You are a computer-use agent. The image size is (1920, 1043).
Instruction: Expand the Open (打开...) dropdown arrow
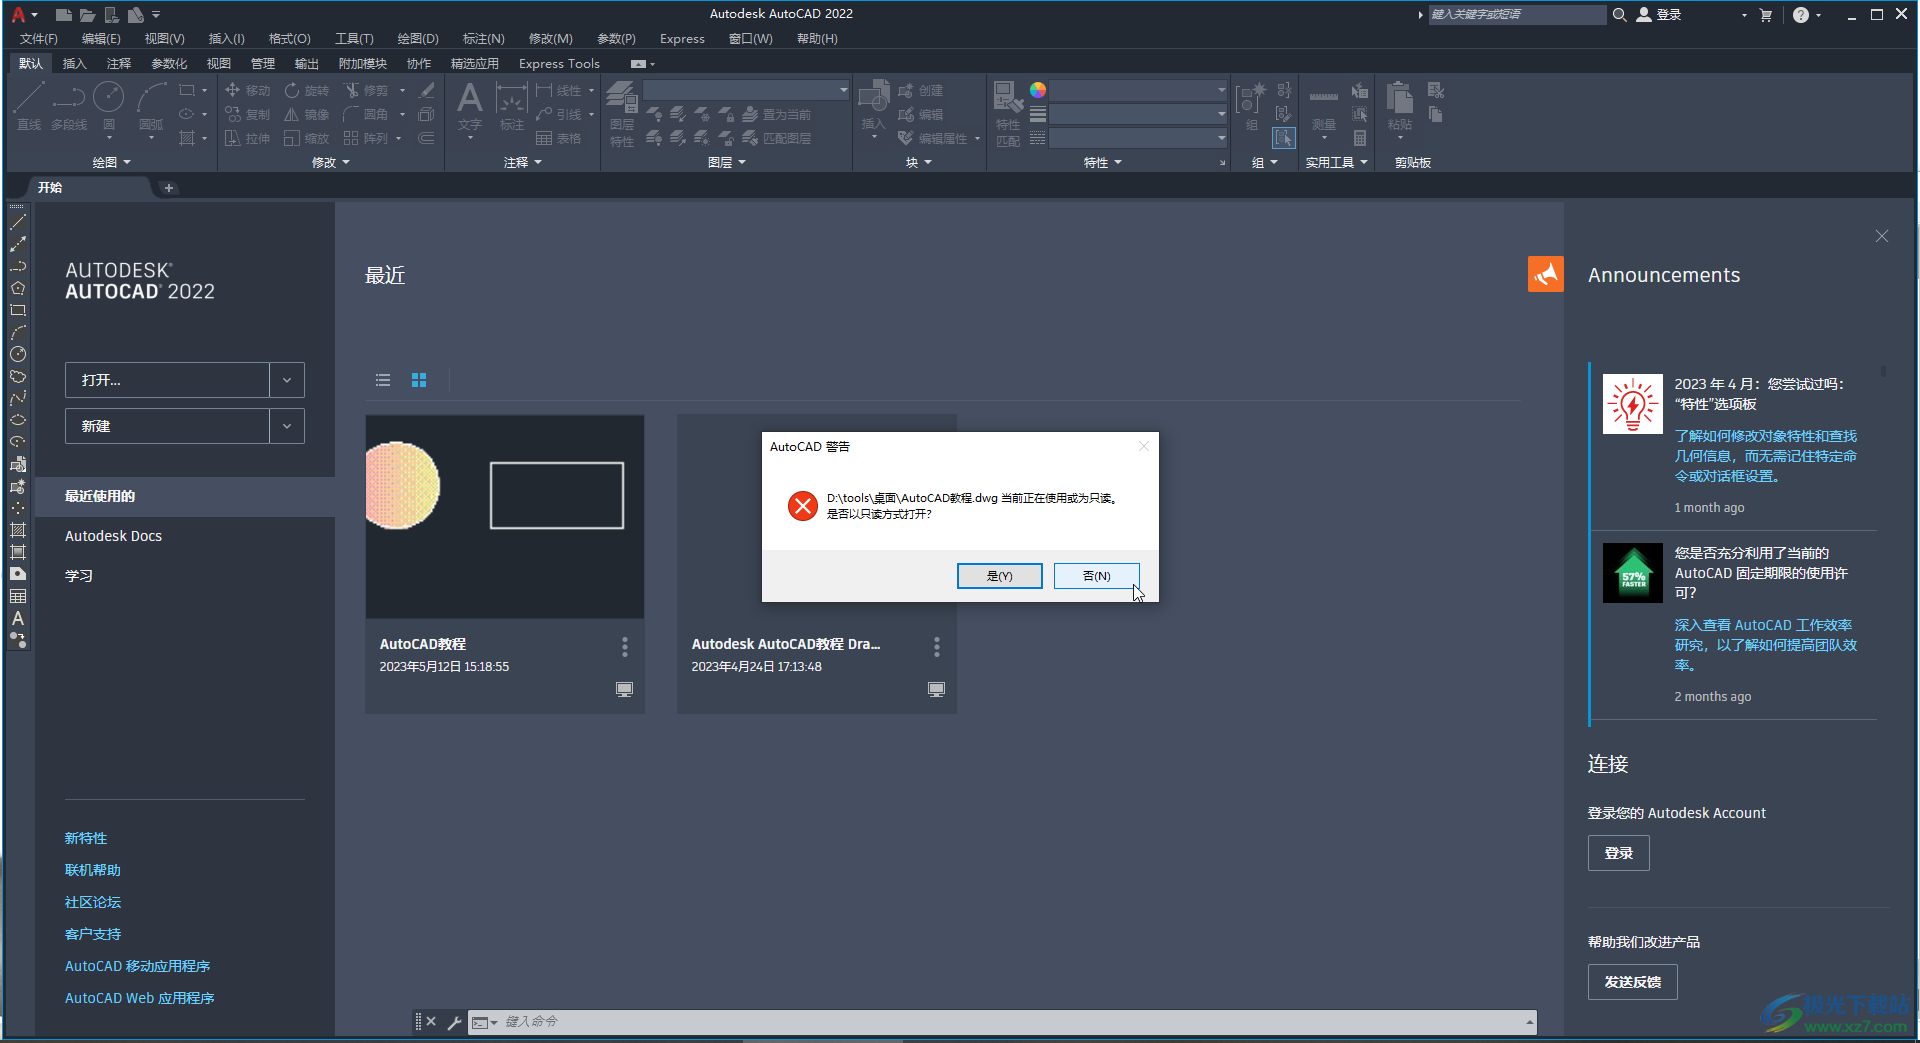pyautogui.click(x=287, y=380)
